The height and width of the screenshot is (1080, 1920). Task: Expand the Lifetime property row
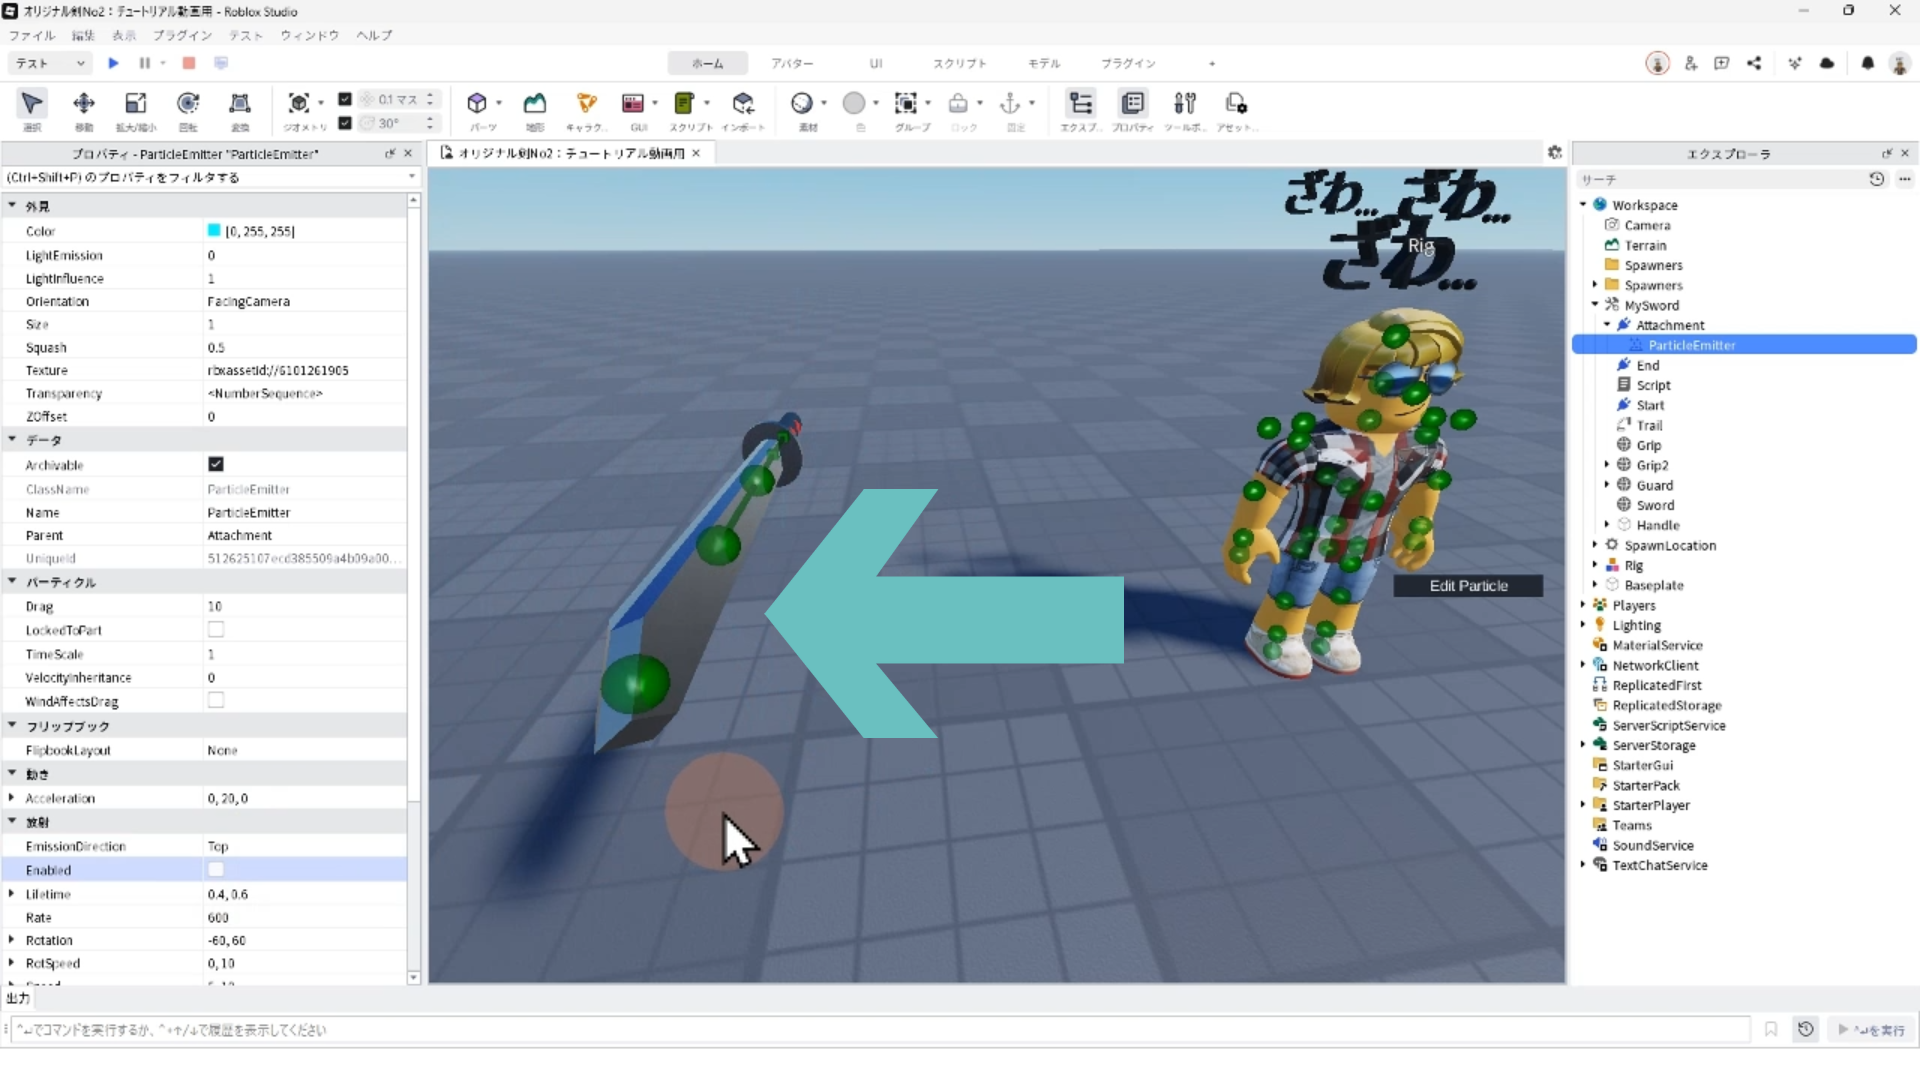tap(11, 894)
